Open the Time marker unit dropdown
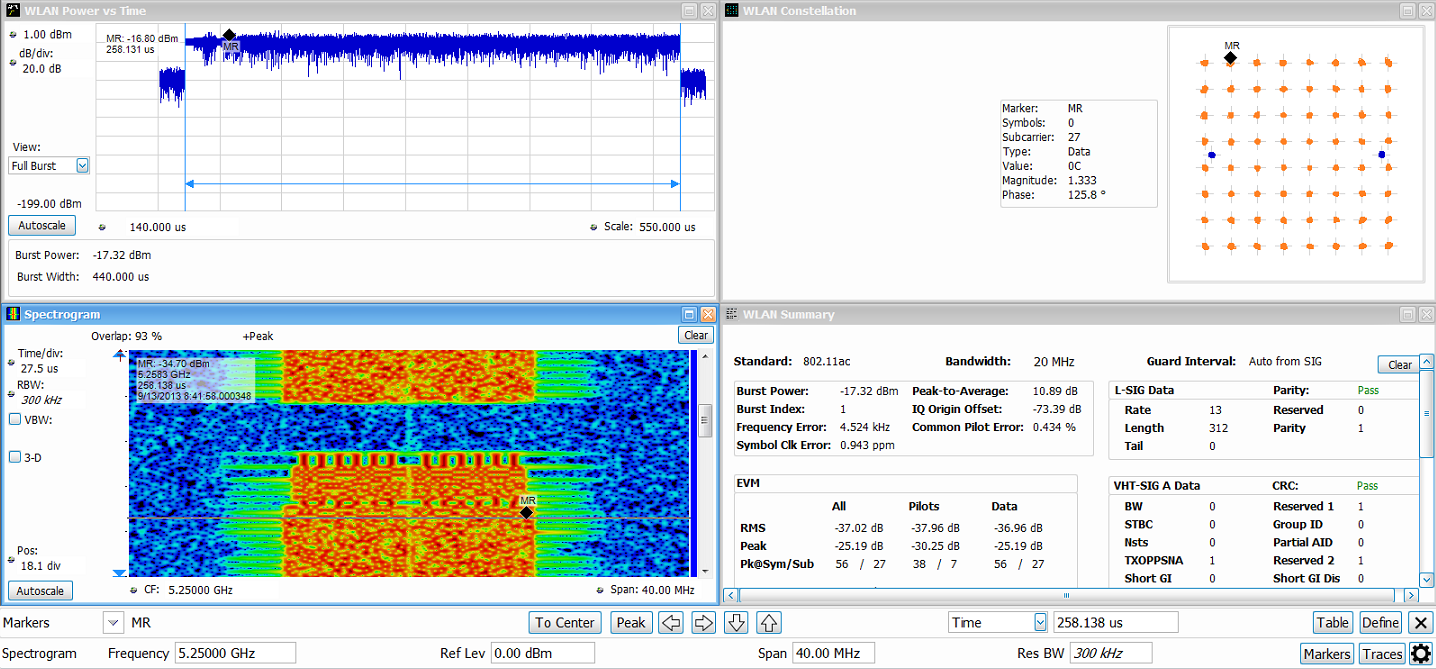The width and height of the screenshot is (1436, 669). pyautogui.click(x=1040, y=623)
